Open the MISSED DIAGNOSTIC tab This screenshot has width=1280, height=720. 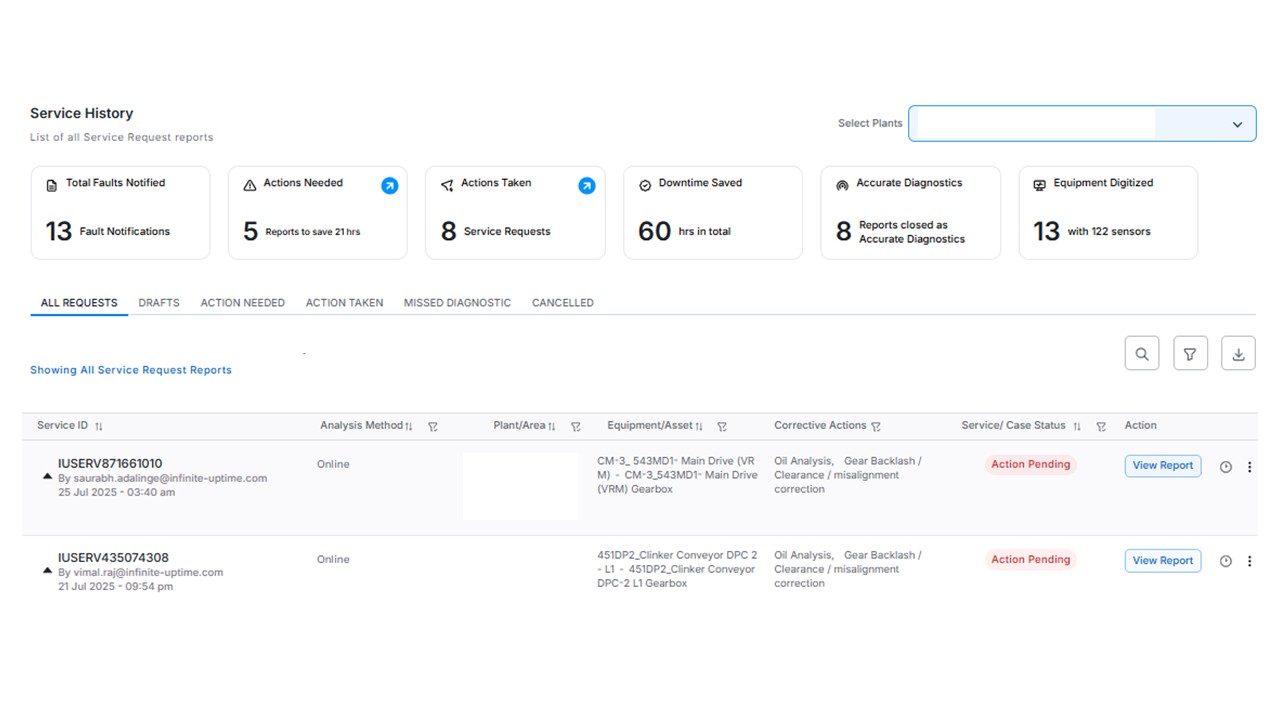(x=457, y=302)
